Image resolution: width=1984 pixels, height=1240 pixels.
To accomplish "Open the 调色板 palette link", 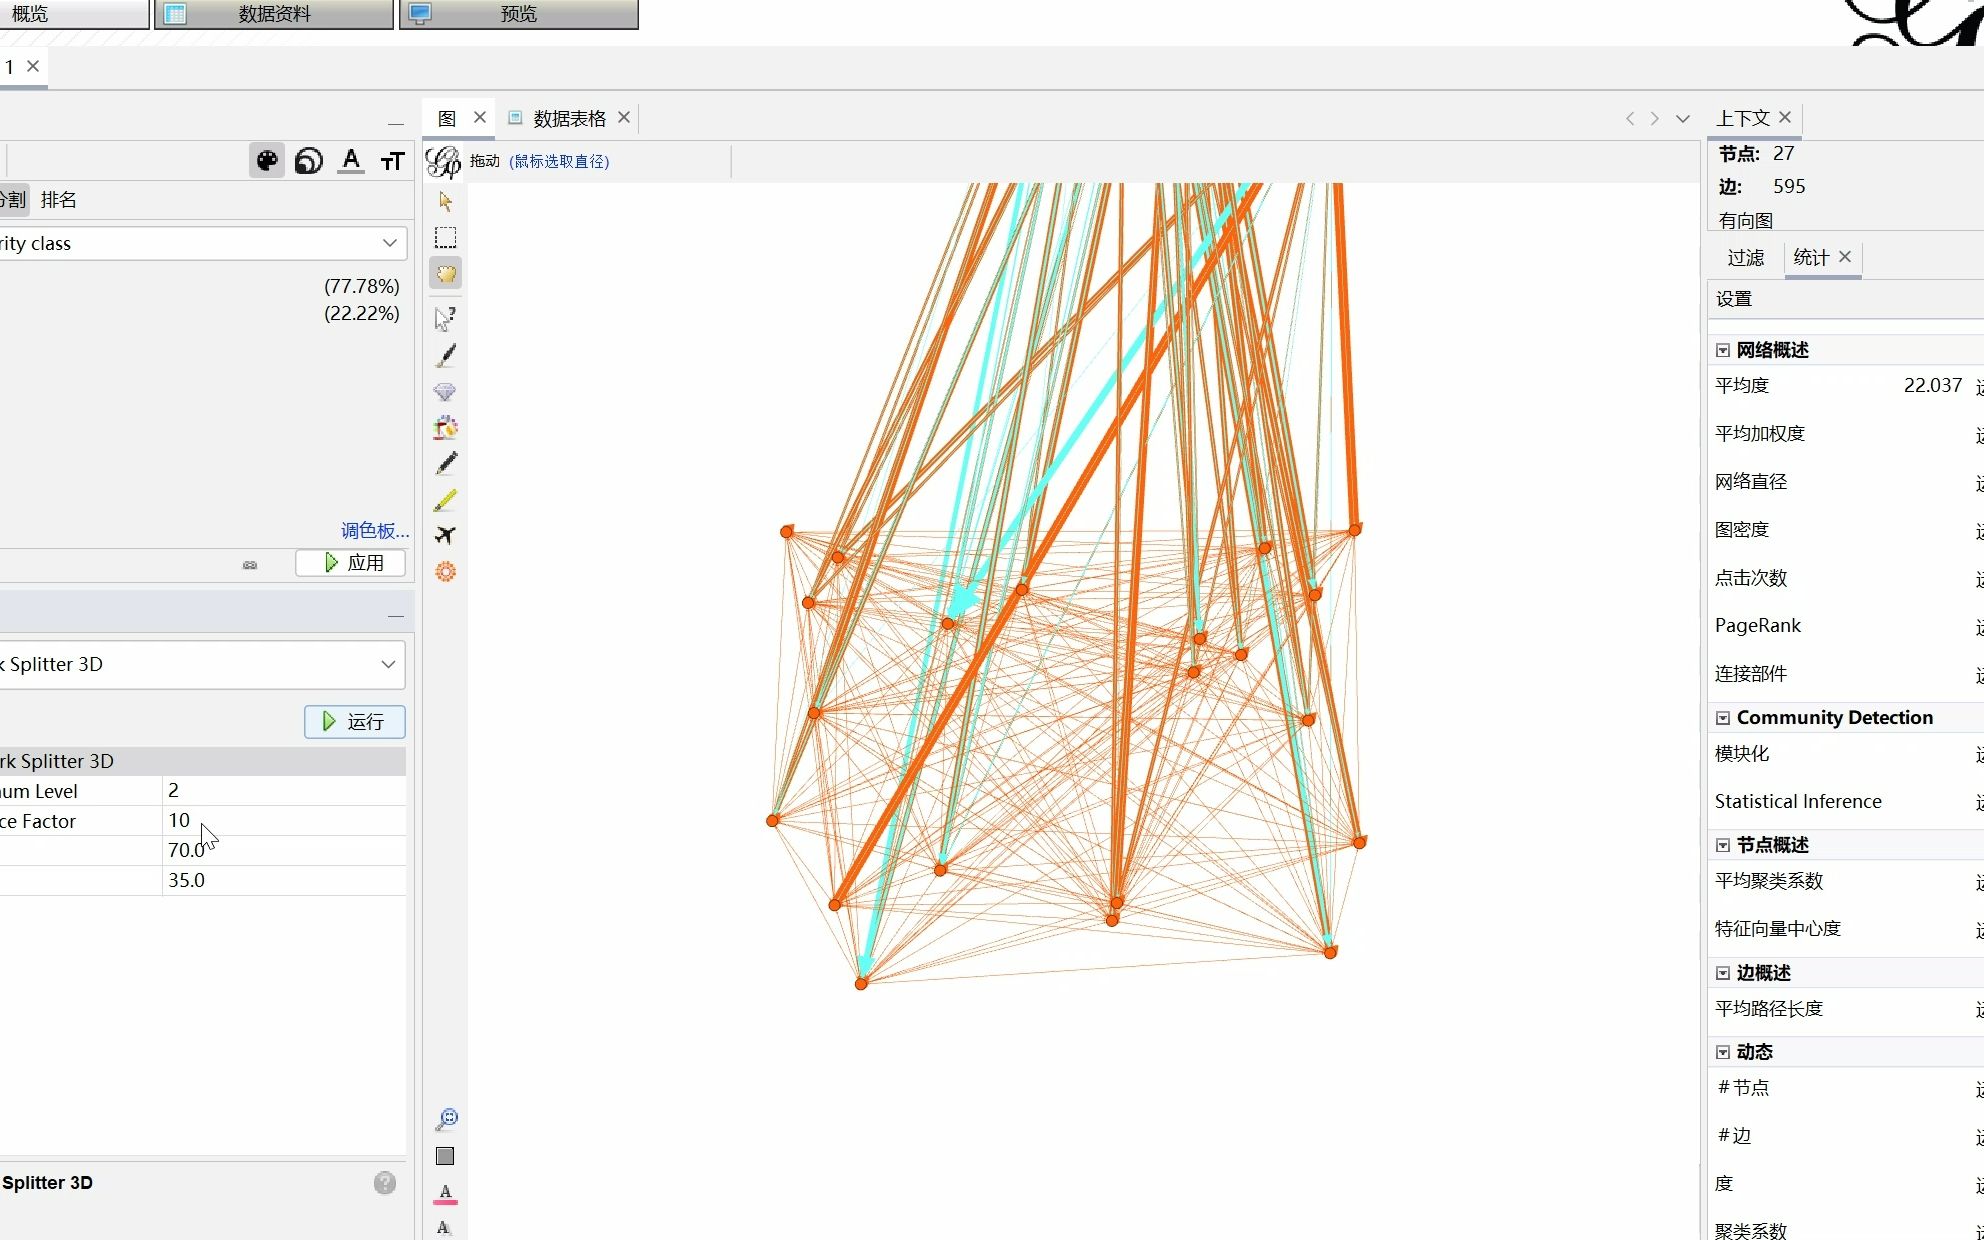I will [375, 530].
